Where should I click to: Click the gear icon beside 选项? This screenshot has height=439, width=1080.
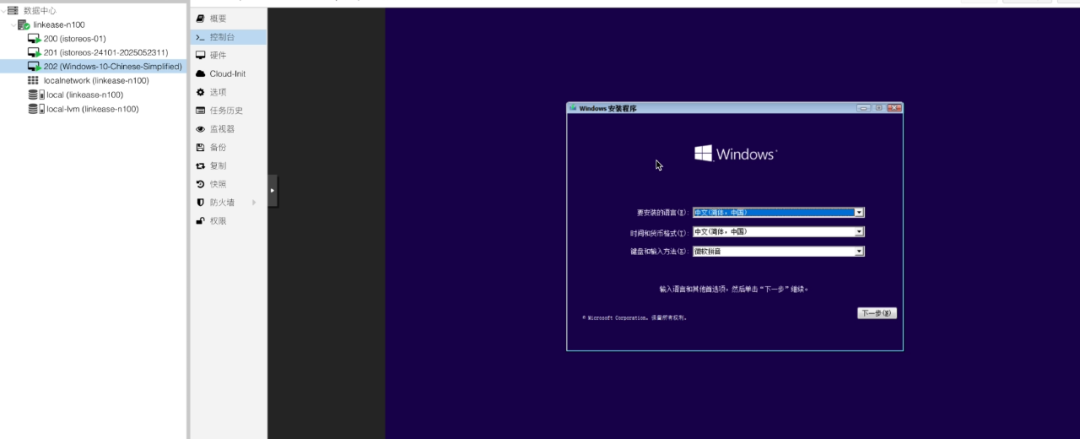[x=200, y=92]
